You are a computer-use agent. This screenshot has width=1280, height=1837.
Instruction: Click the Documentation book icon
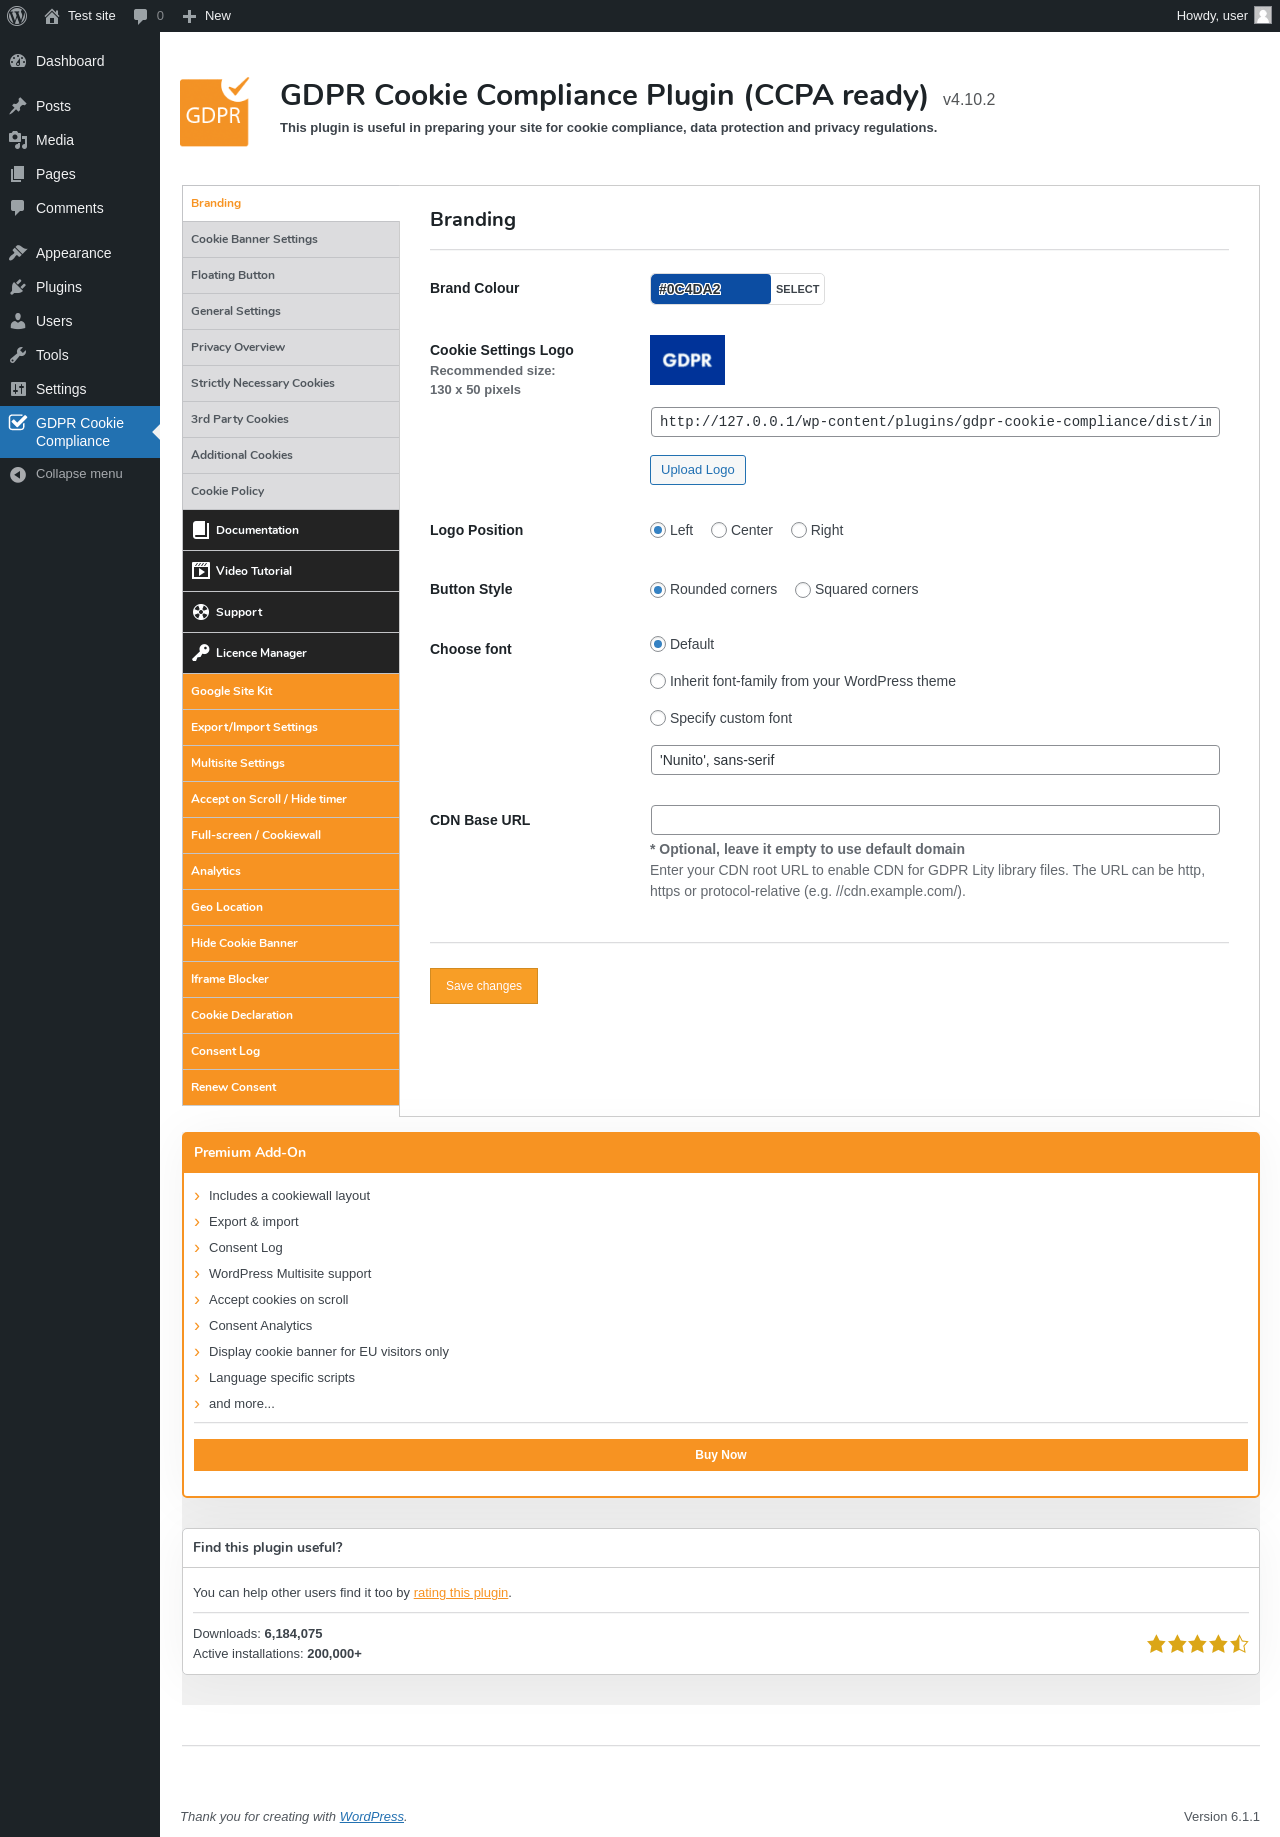click(201, 530)
